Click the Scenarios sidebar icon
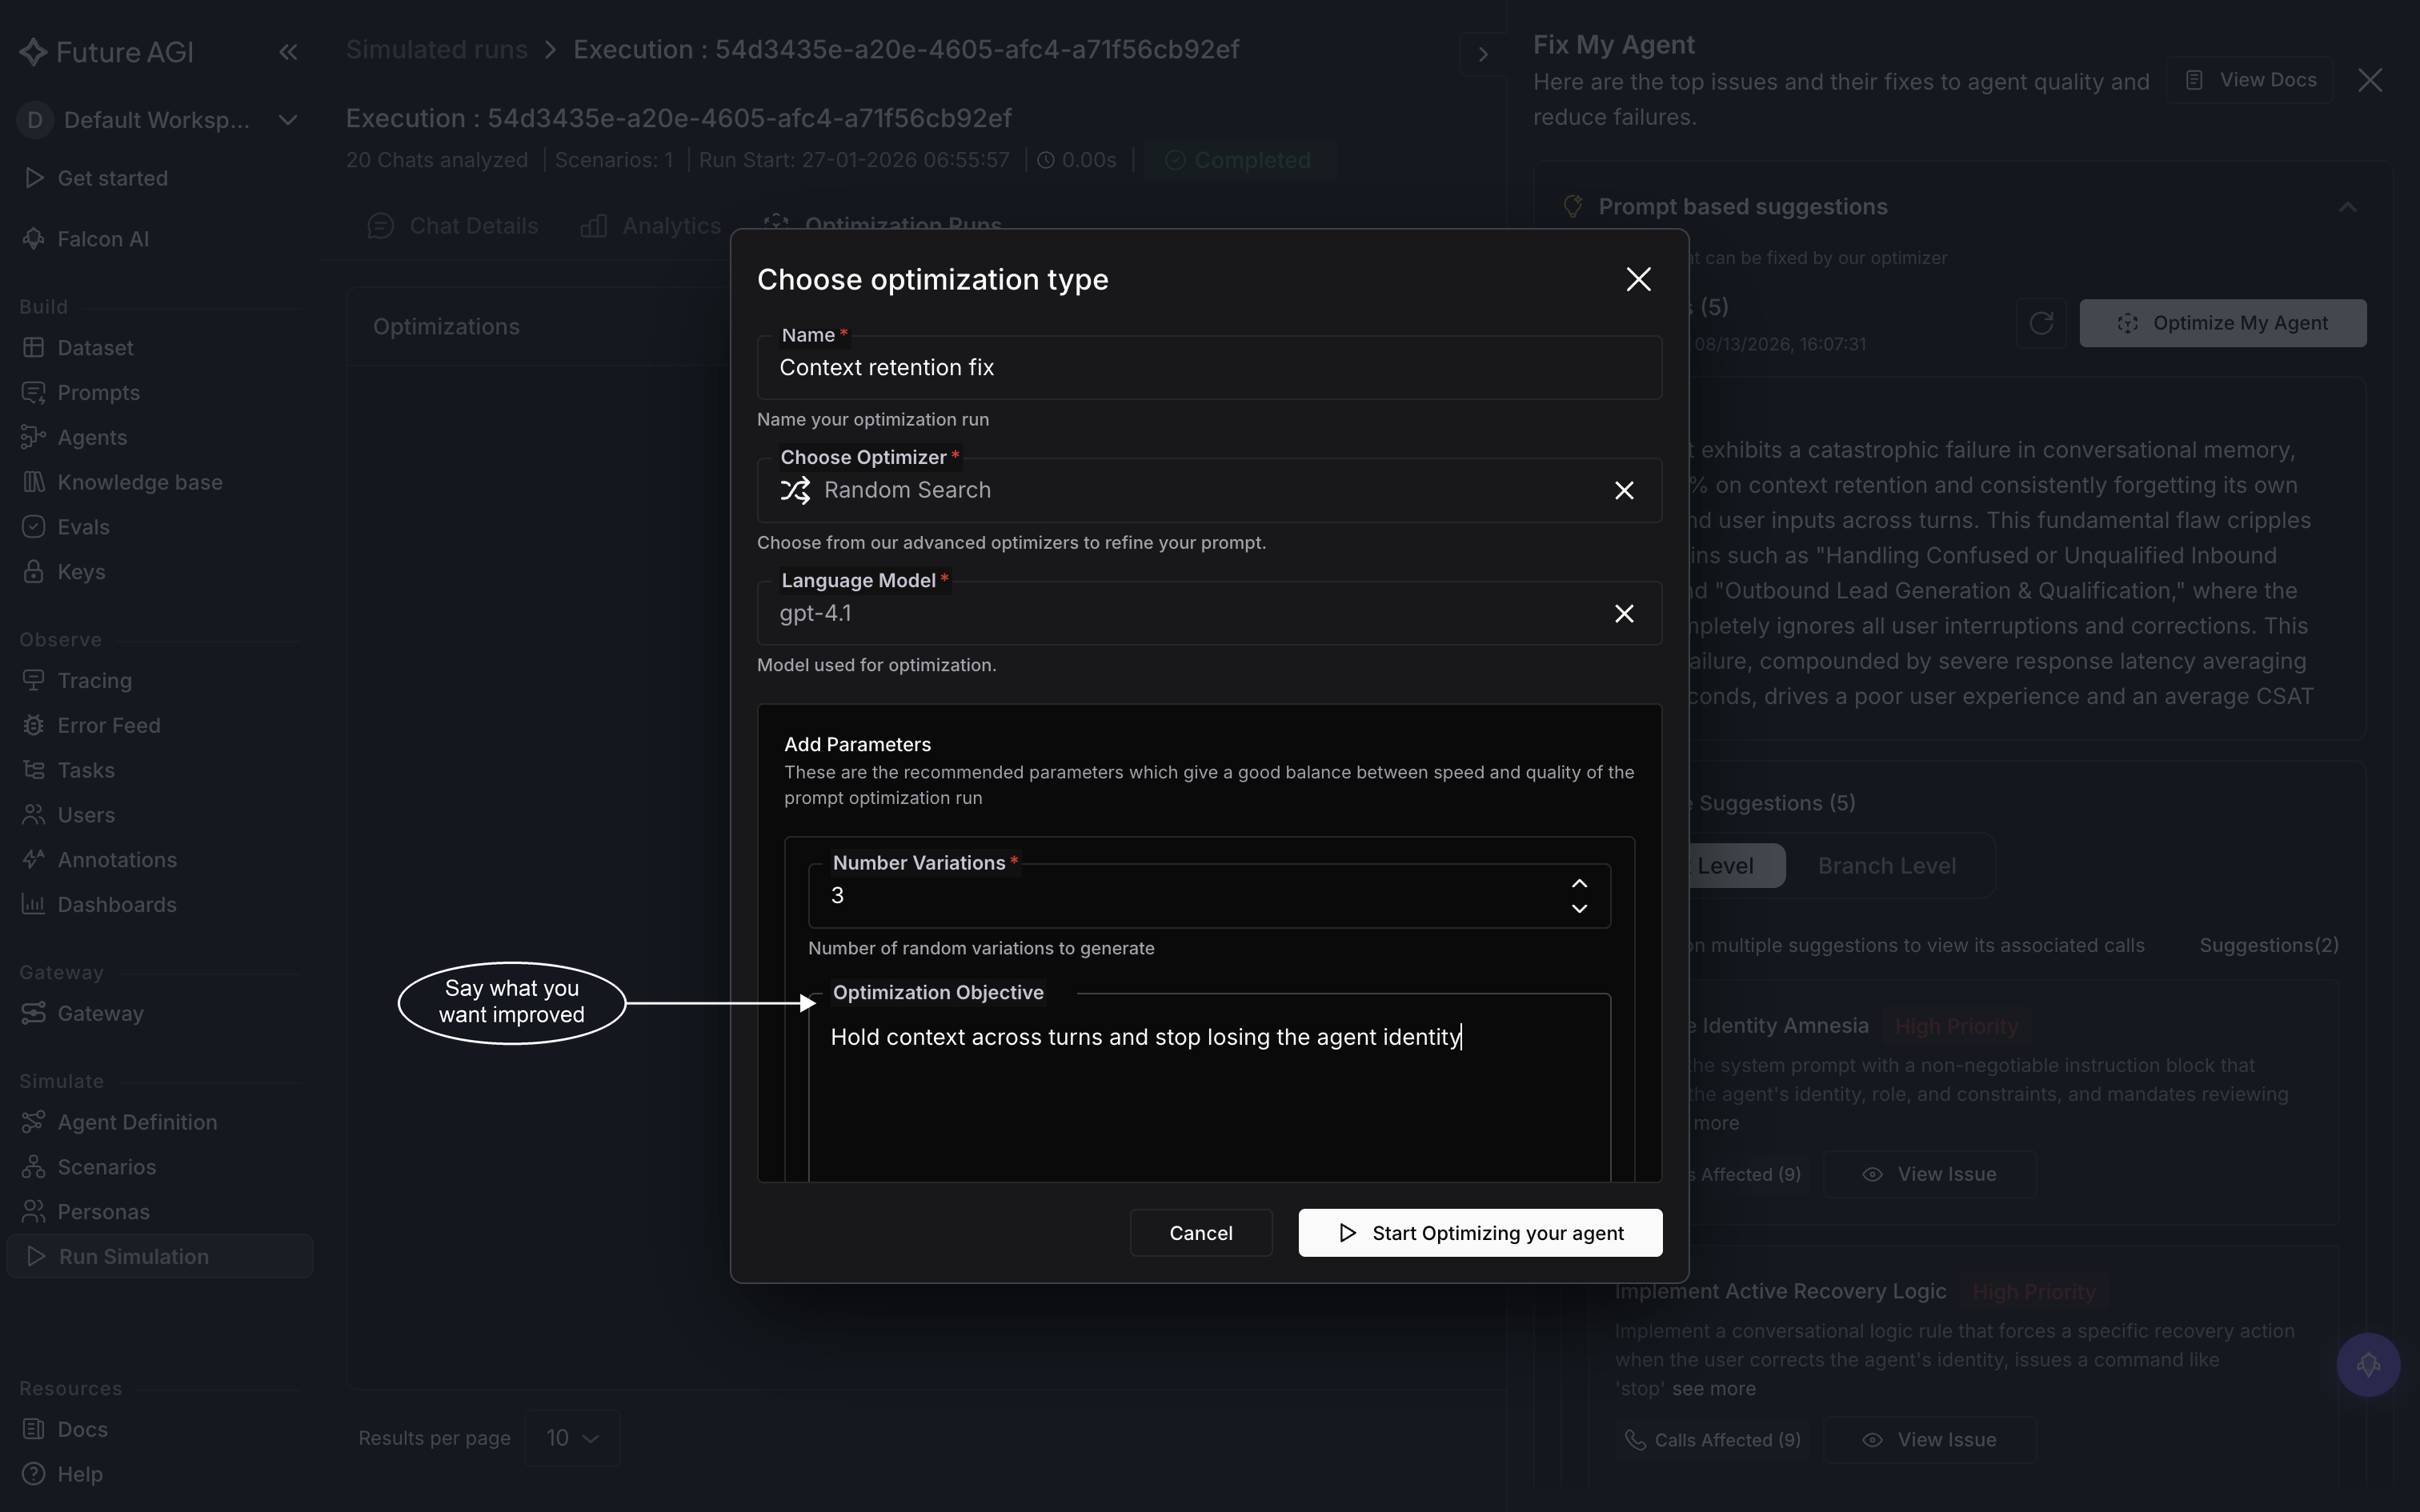Screen dimensions: 2420x1512 tap(33, 1167)
